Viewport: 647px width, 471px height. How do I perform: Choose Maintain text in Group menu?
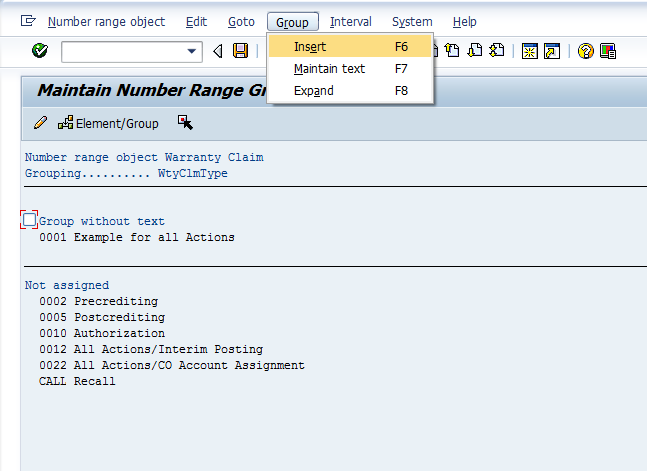pos(350,69)
